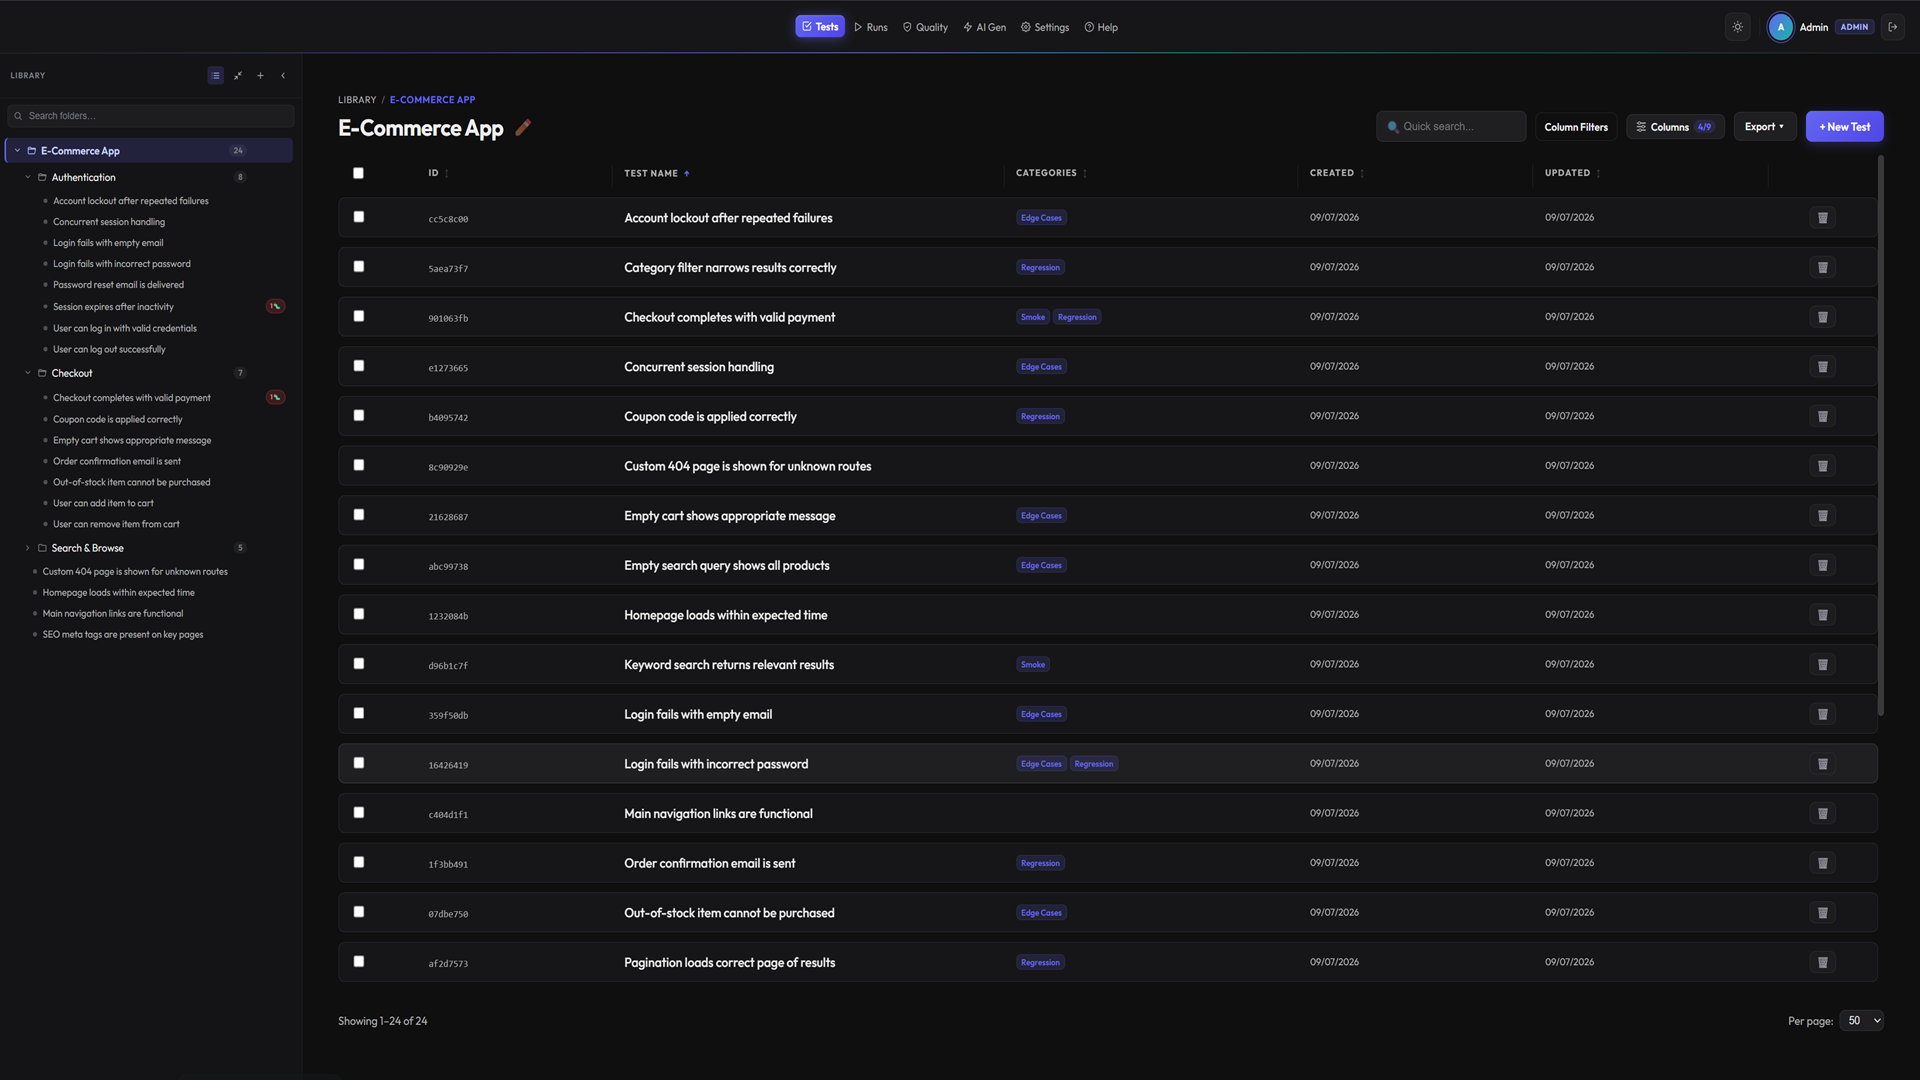The width and height of the screenshot is (1920, 1080).
Task: Collapse the Authentication folder in sidebar
Action: [x=28, y=177]
